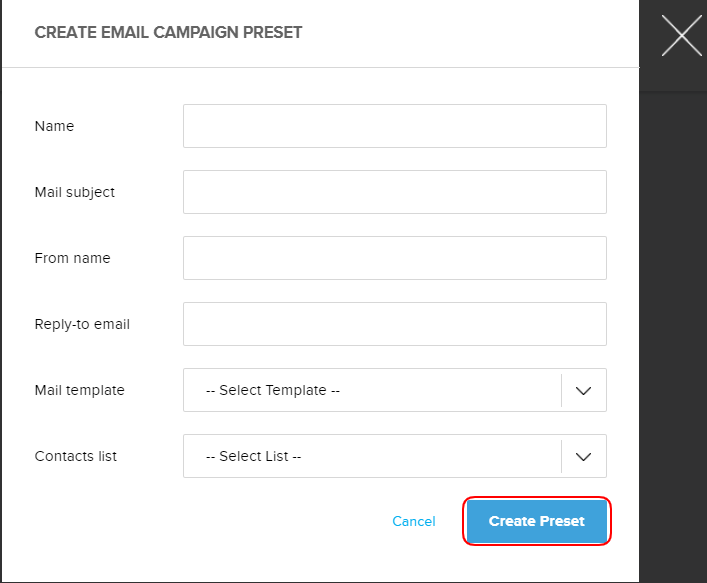Cancel the preset creation
Viewport: 707px width, 583px height.
(414, 521)
